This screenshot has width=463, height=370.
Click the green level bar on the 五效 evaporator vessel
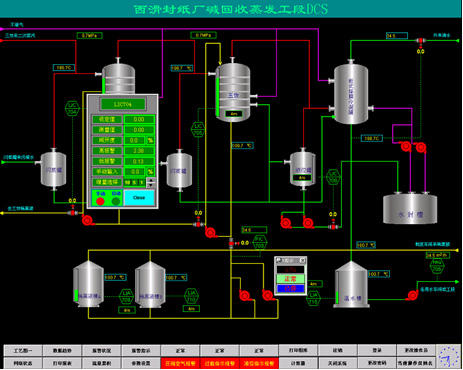(x=218, y=97)
